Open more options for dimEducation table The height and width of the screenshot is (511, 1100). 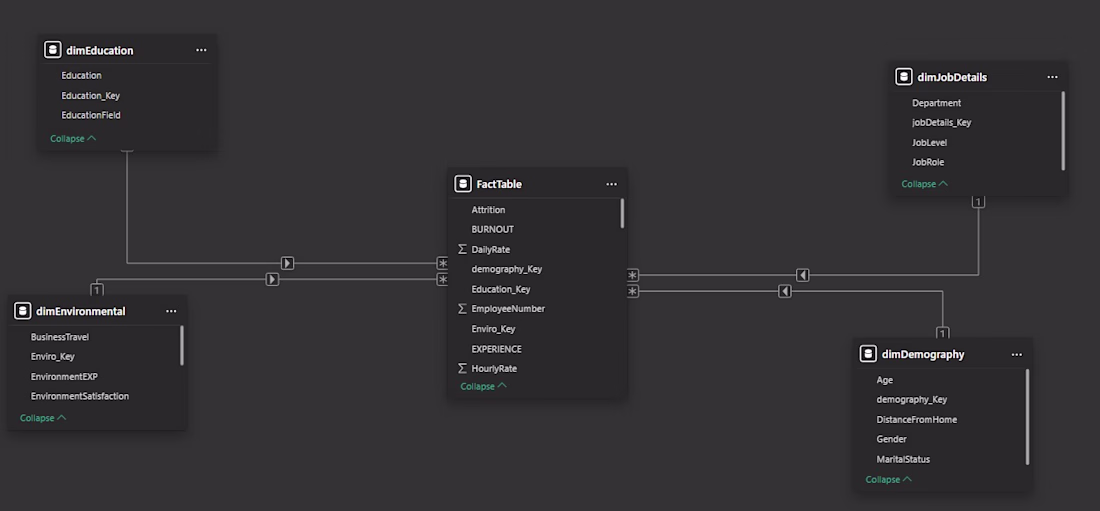(201, 50)
